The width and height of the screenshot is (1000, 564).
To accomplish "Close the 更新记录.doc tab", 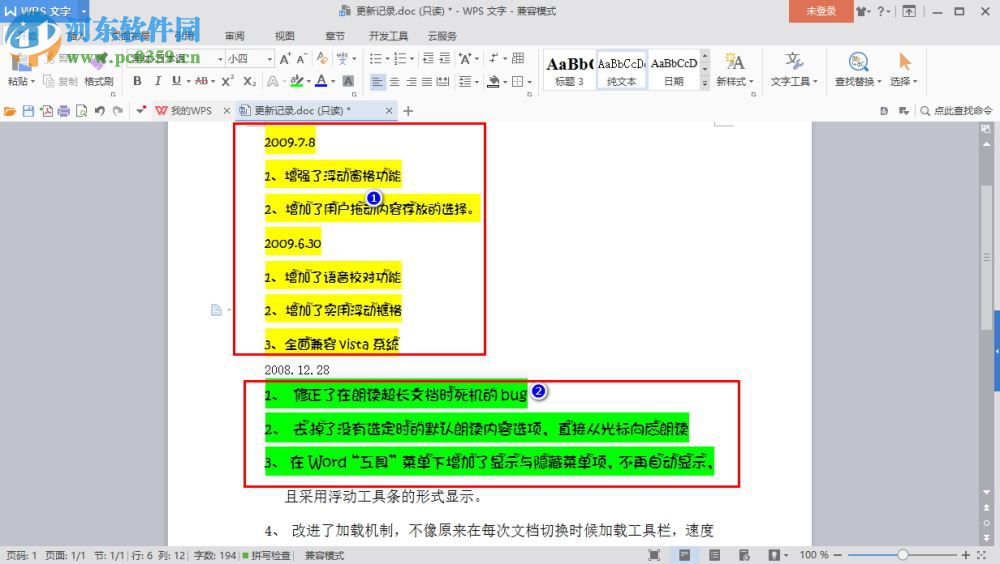I will tap(389, 111).
